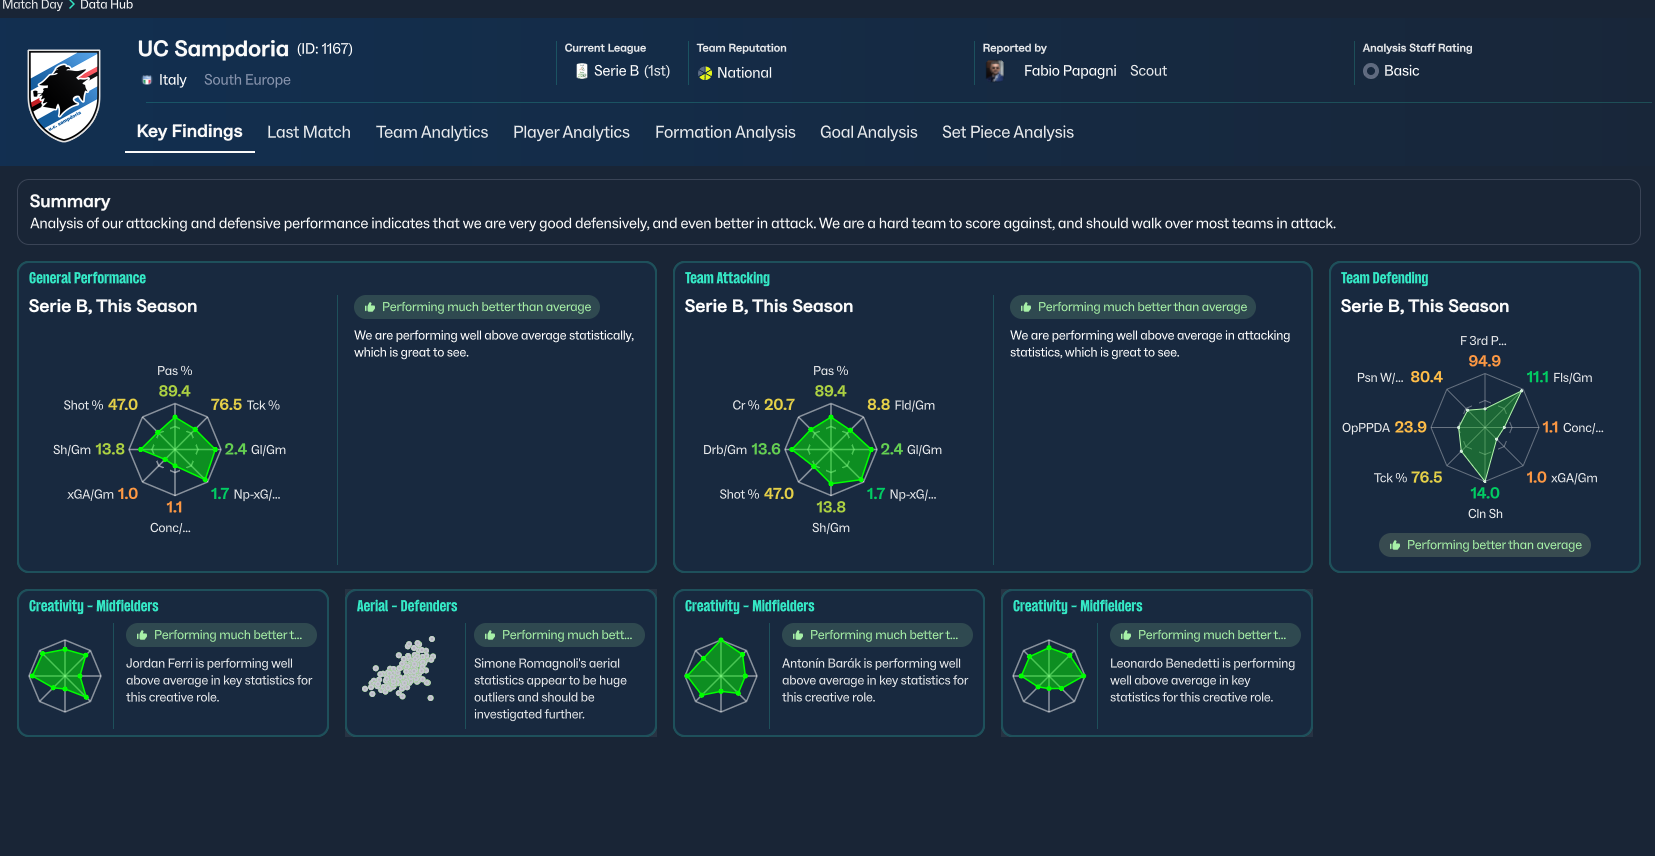The width and height of the screenshot is (1655, 856).
Task: Click the Italy flag icon
Action: tap(147, 80)
